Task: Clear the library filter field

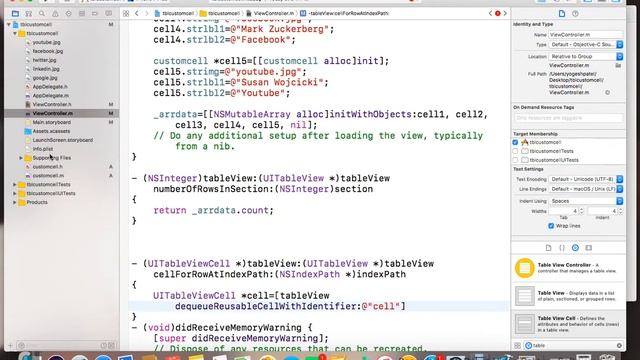Action: pyautogui.click(x=619, y=345)
